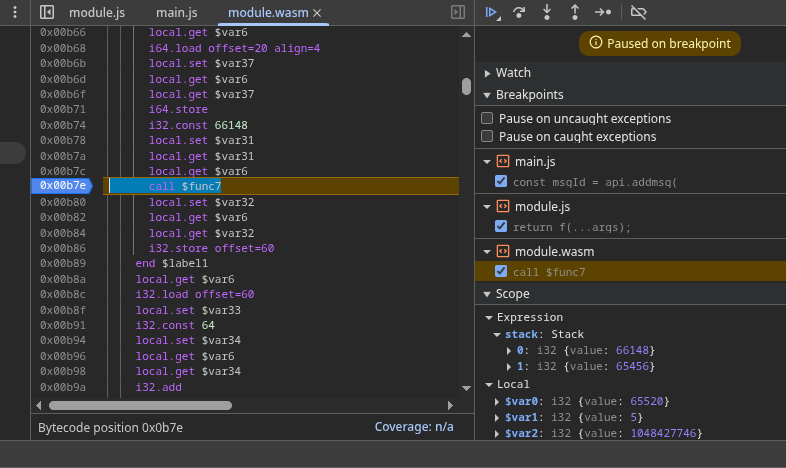Expand $var1 local variable
The image size is (786, 468).
pos(497,417)
